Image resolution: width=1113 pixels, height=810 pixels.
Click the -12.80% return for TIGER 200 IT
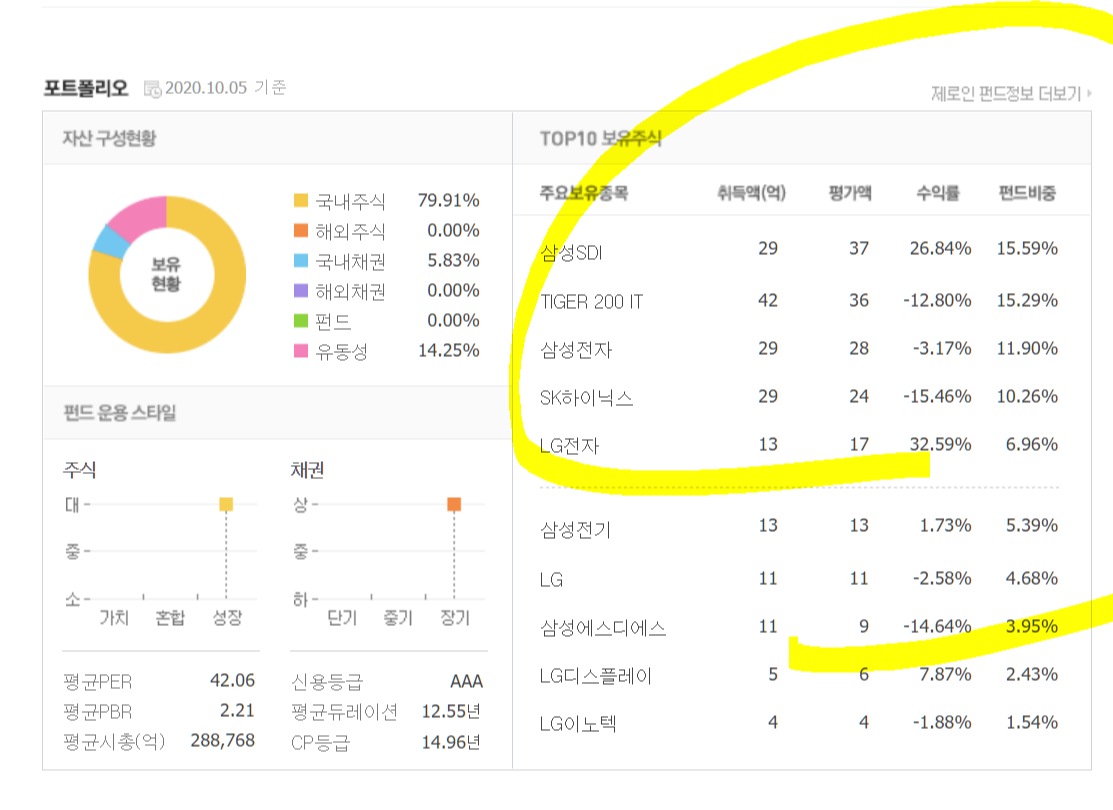click(937, 300)
